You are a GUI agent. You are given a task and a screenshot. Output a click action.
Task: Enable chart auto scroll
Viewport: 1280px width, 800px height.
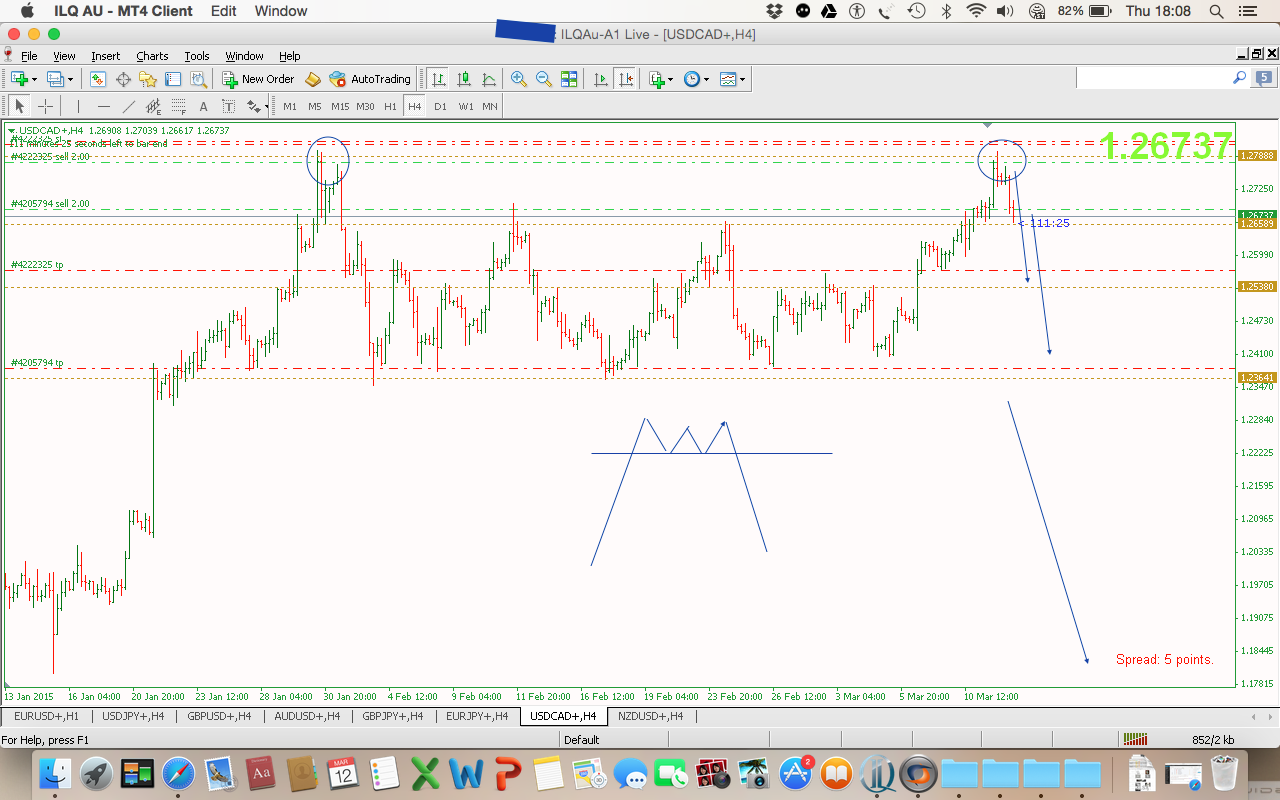pos(599,78)
